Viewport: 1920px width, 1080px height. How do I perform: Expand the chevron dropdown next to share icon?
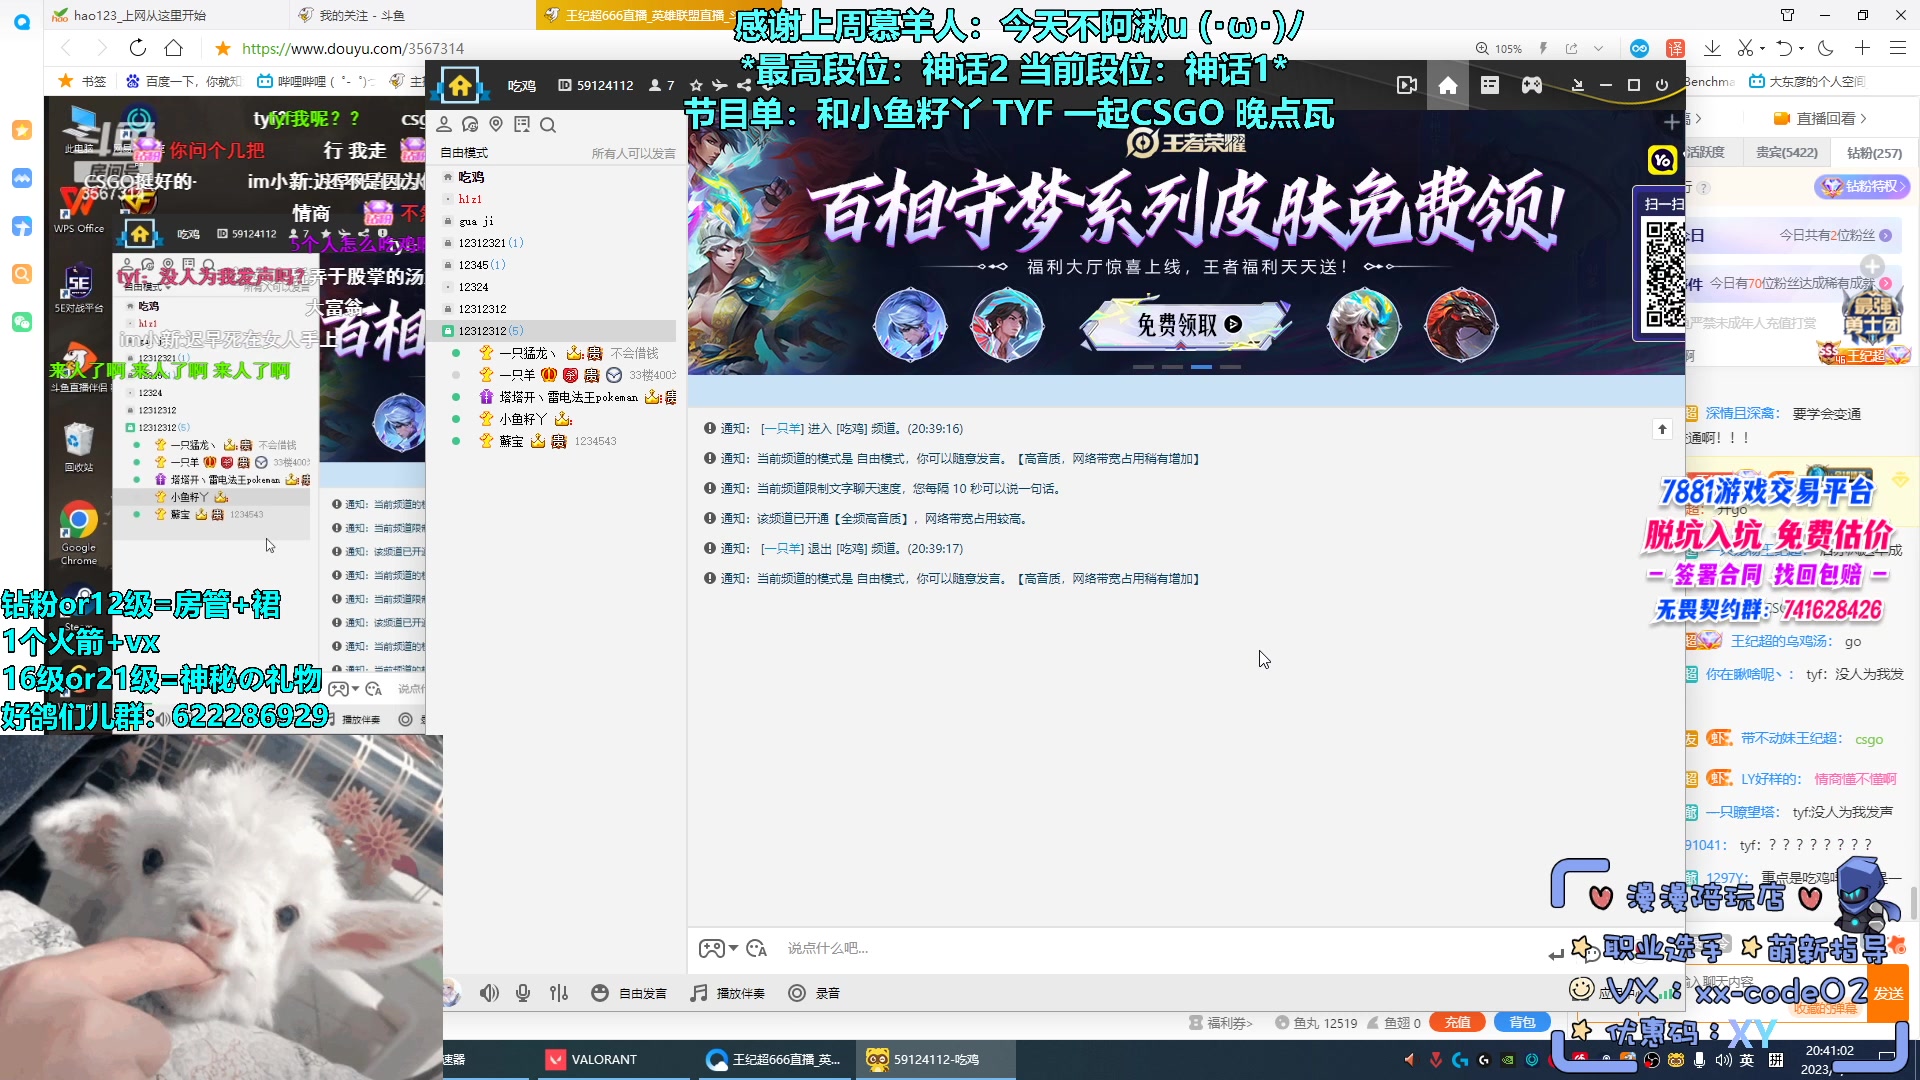[1598, 48]
